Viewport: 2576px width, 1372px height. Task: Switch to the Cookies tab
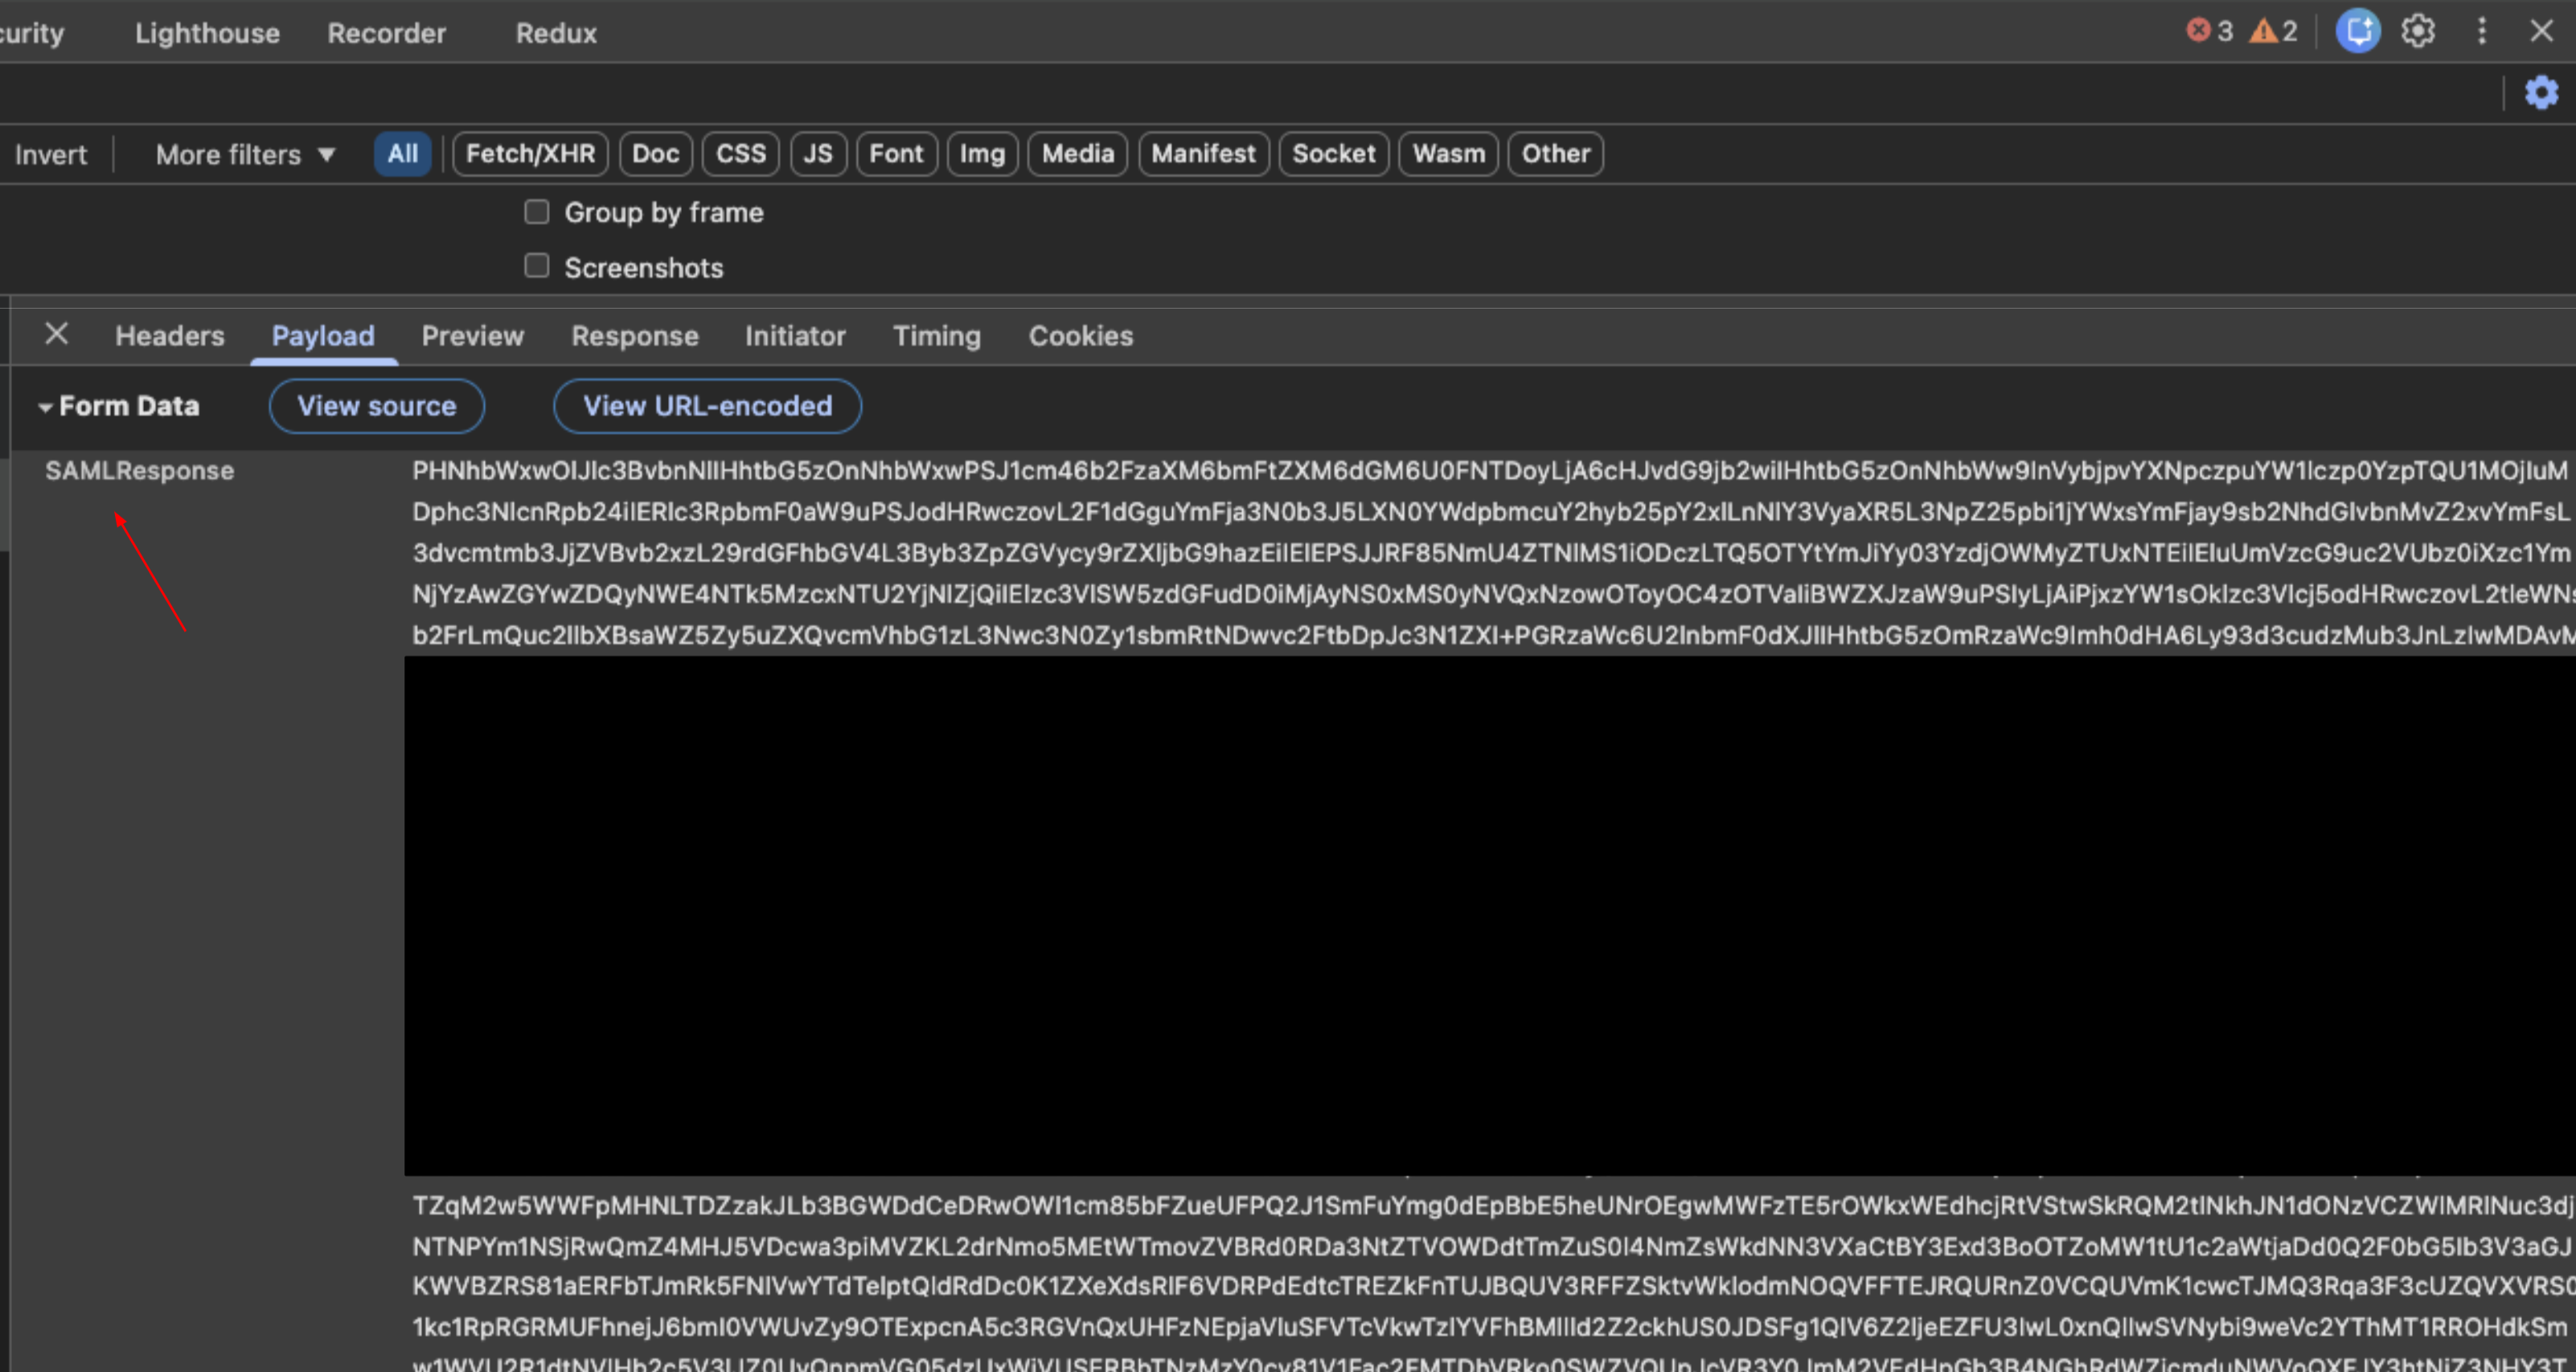(x=1080, y=335)
